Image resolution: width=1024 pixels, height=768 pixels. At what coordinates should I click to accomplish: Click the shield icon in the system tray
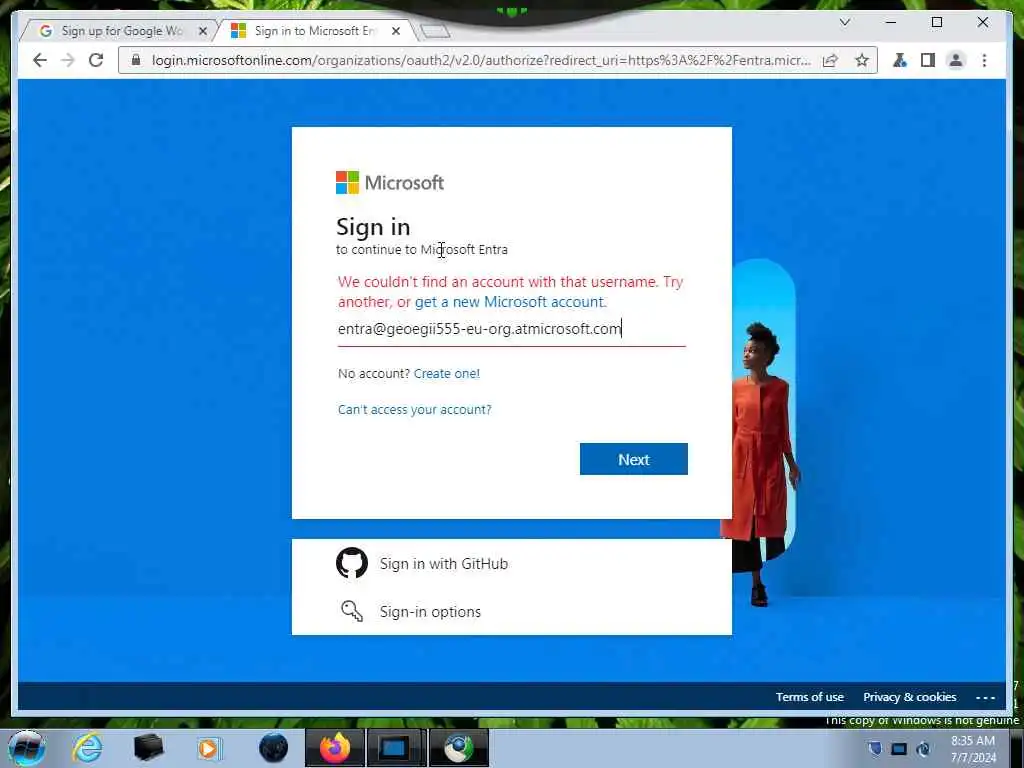tap(875, 748)
